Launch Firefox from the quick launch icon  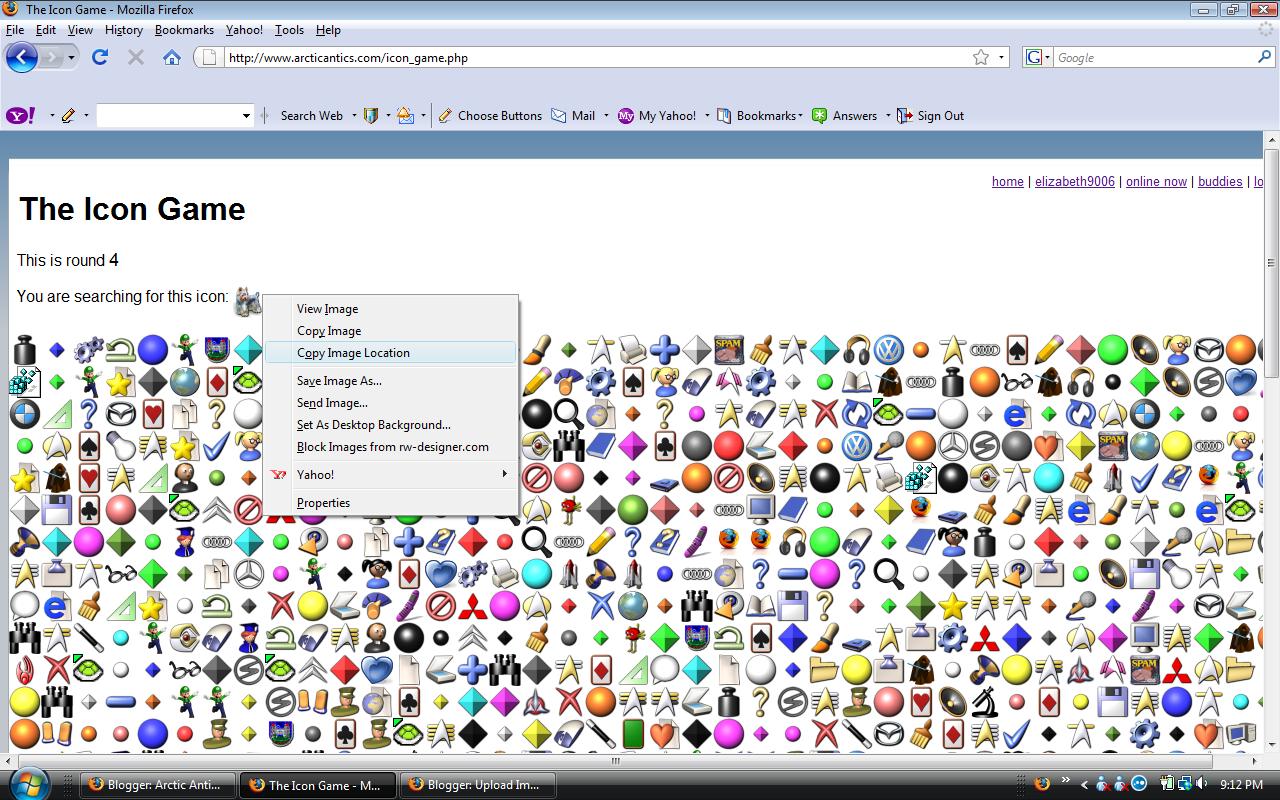[1041, 784]
